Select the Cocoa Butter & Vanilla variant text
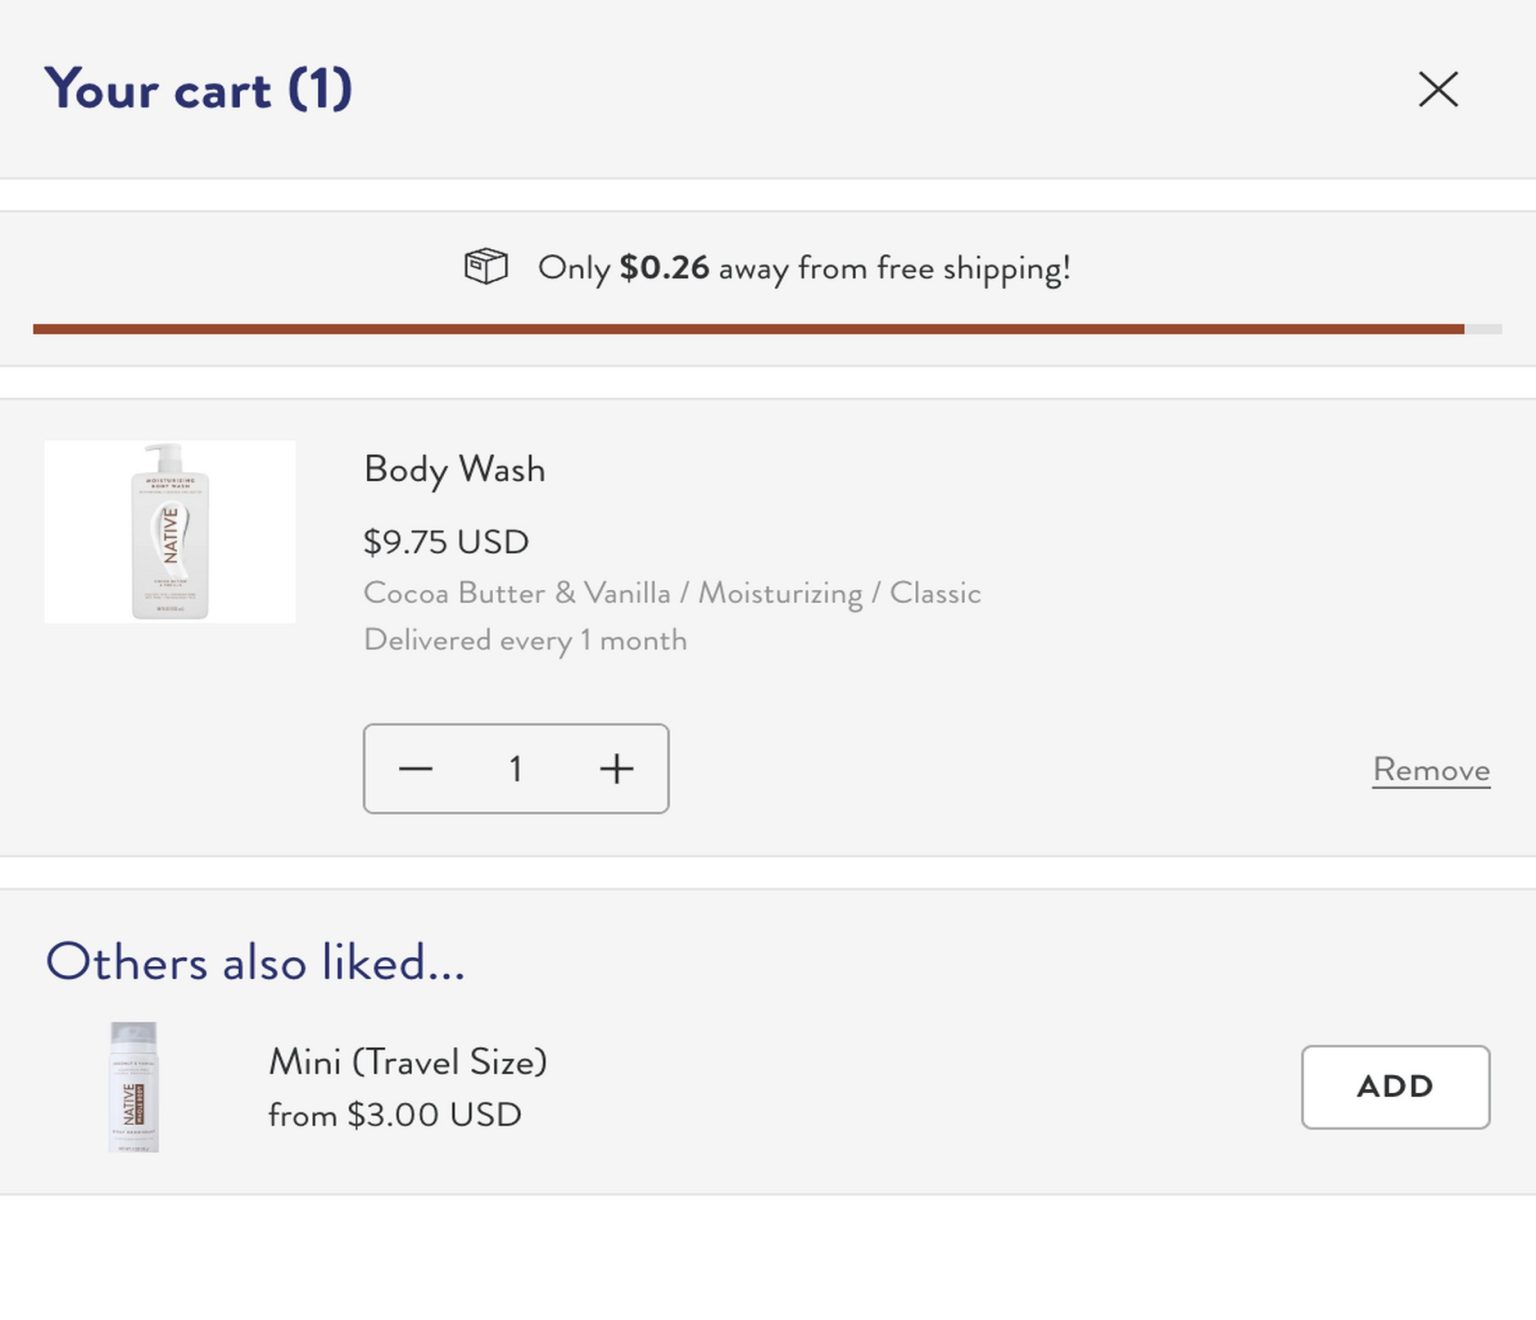 672,592
